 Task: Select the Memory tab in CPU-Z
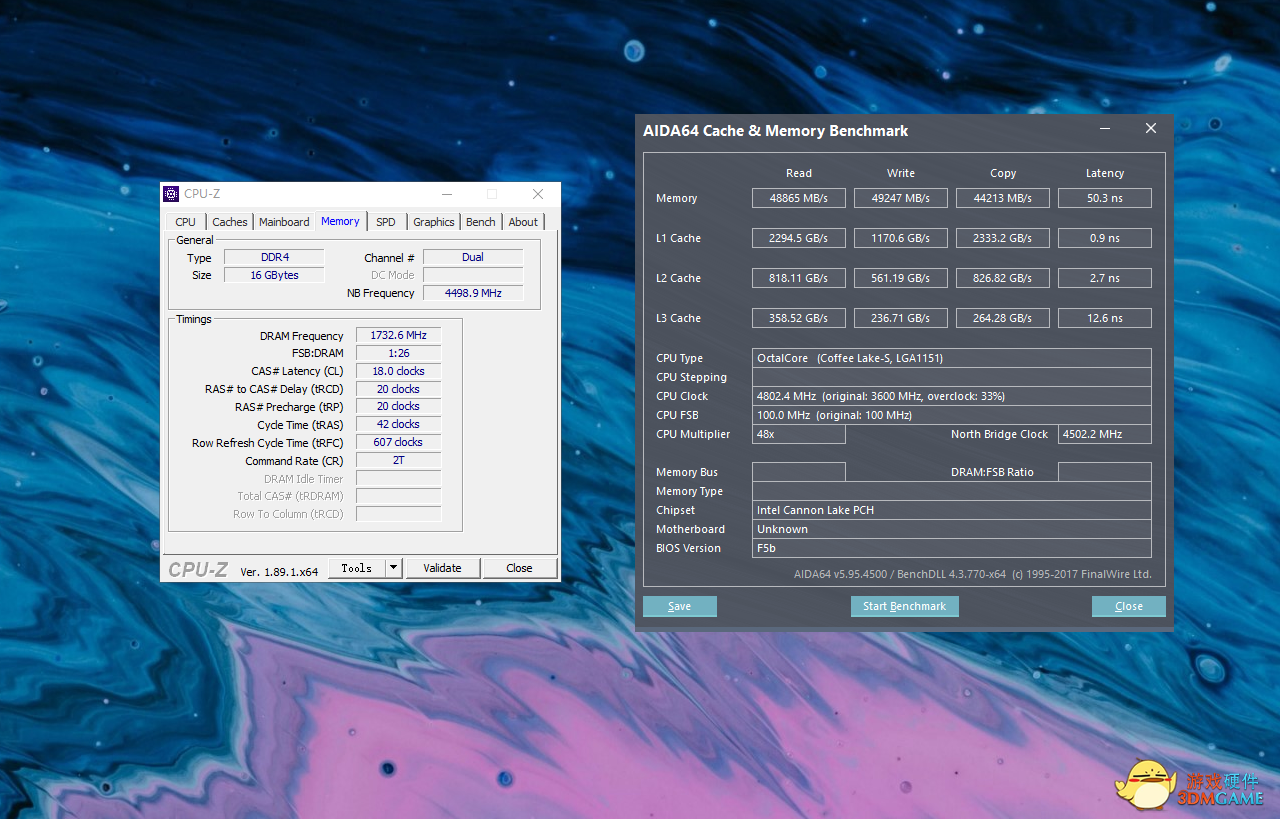340,221
